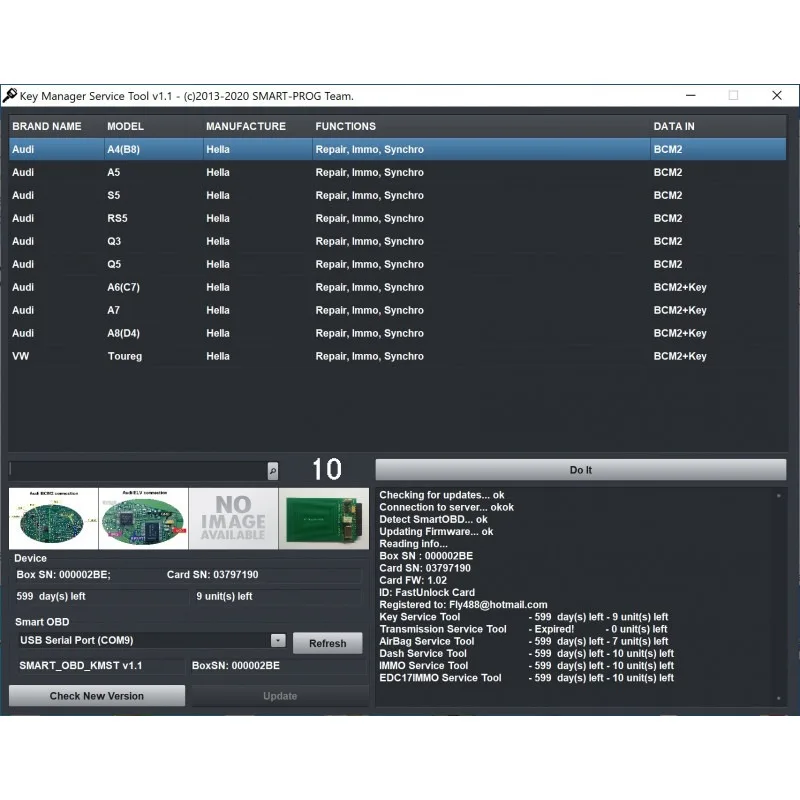The height and width of the screenshot is (800, 800).
Task: Open the Audi BCM2 connection thumbnail
Action: pos(53,518)
